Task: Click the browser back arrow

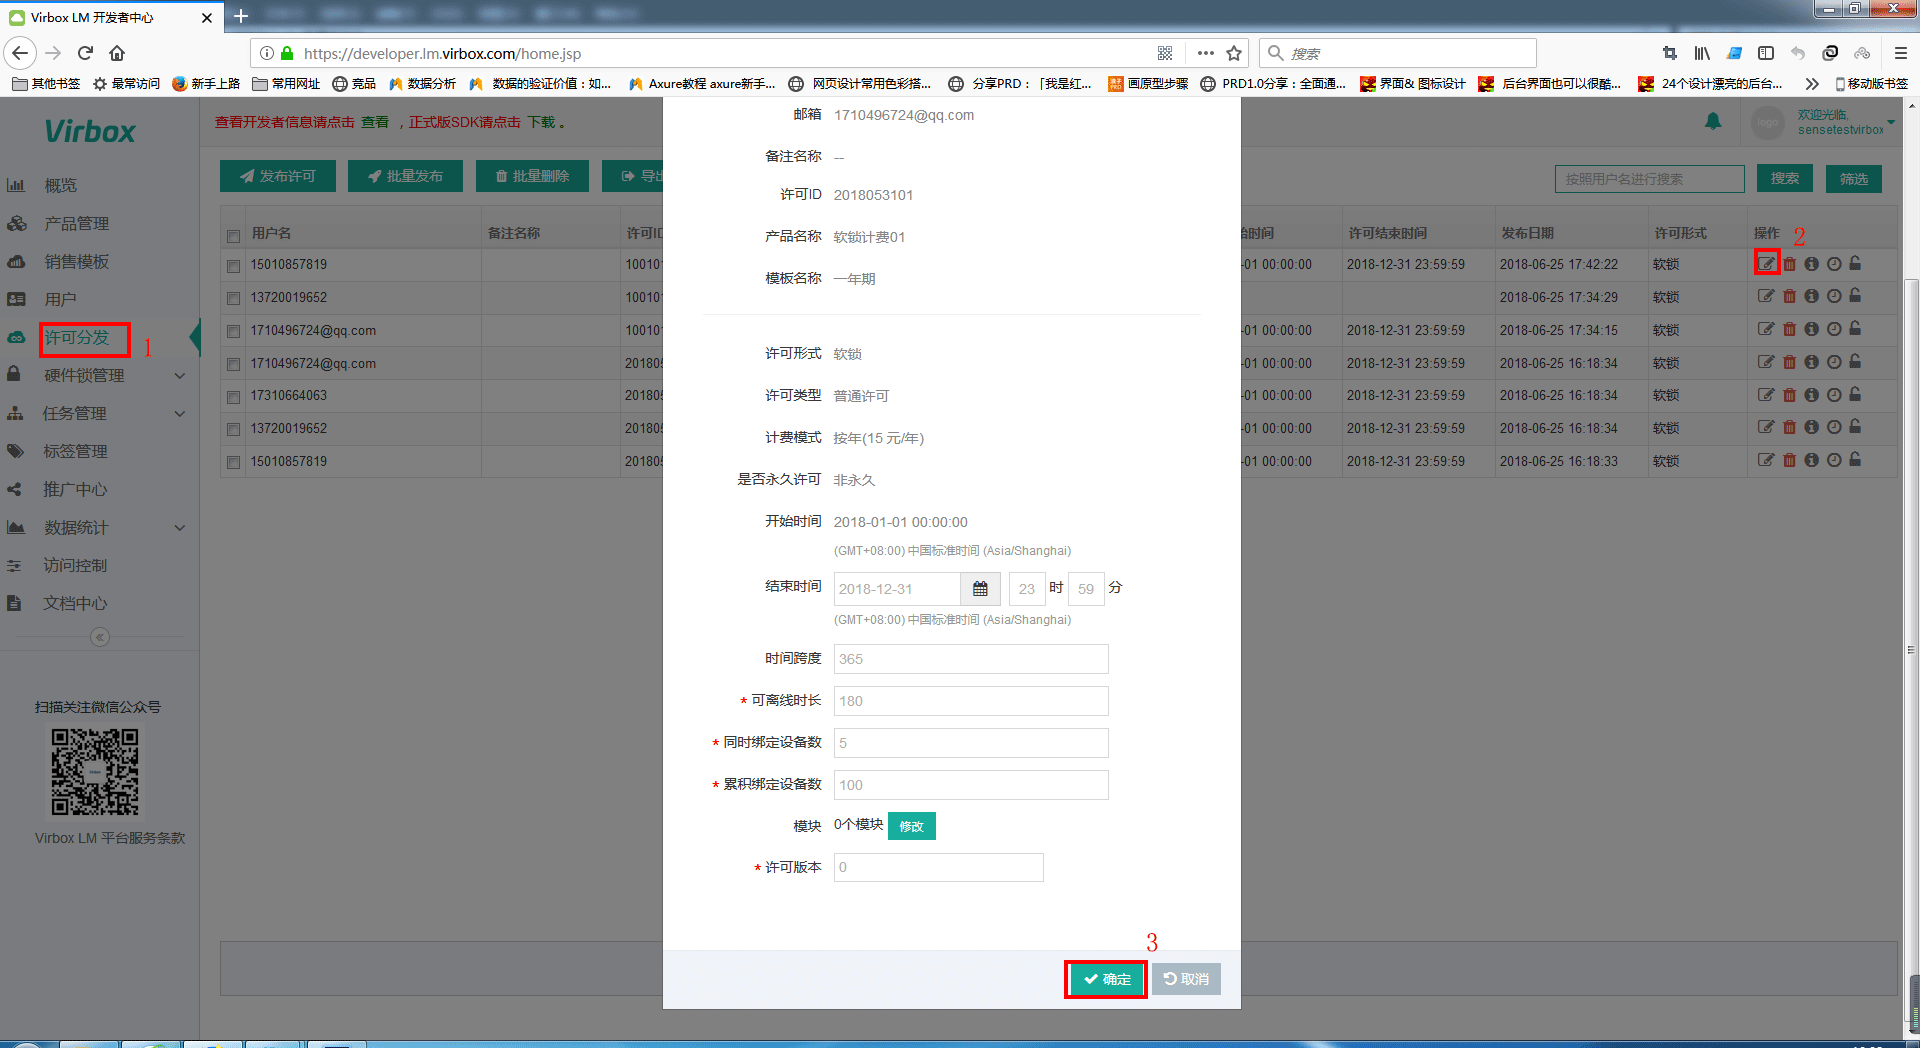Action: (x=20, y=53)
